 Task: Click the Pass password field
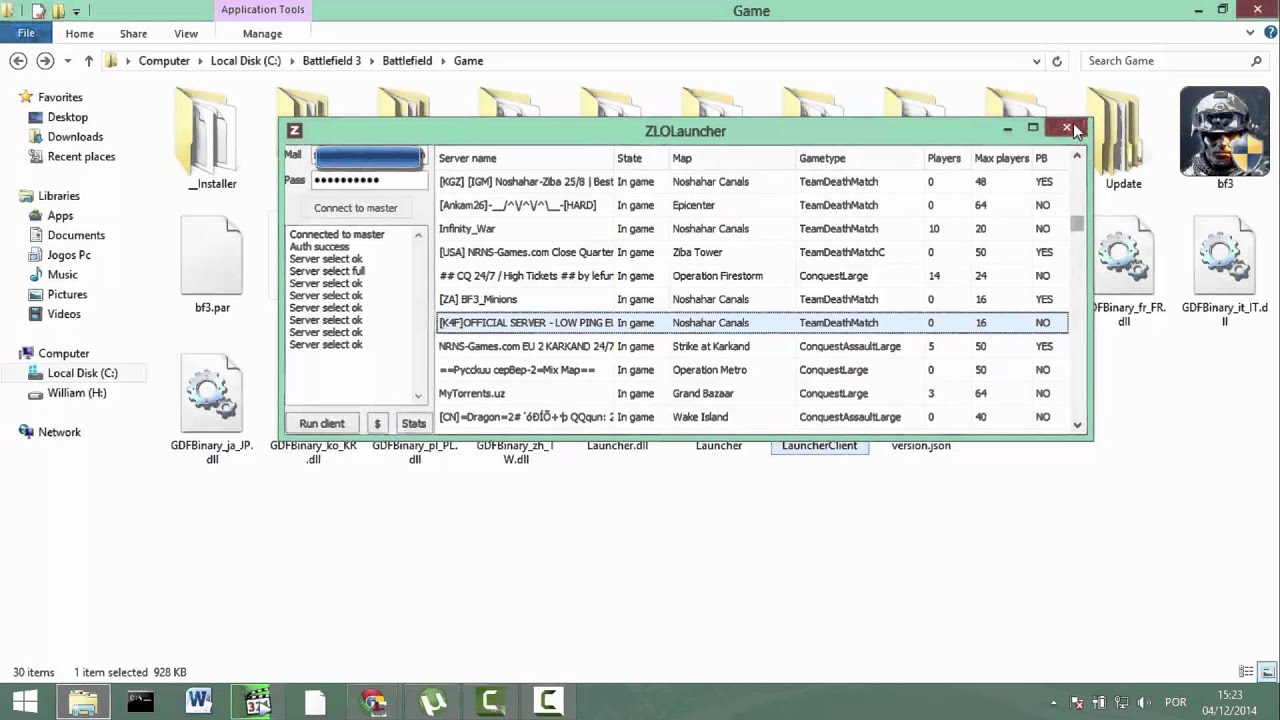[x=369, y=180]
